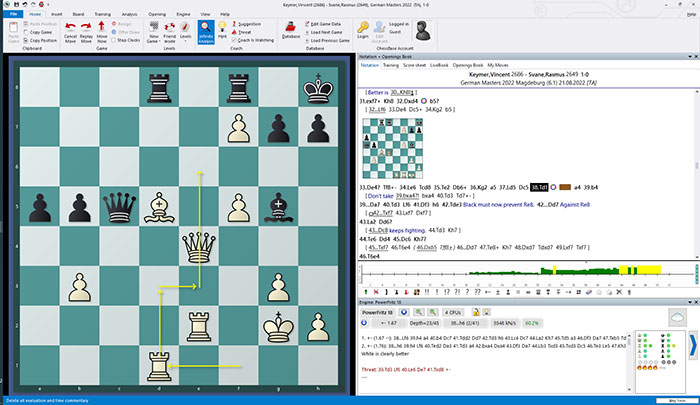The width and height of the screenshot is (700, 405).
Task: Click the 4 CPUs button
Action: (x=453, y=311)
